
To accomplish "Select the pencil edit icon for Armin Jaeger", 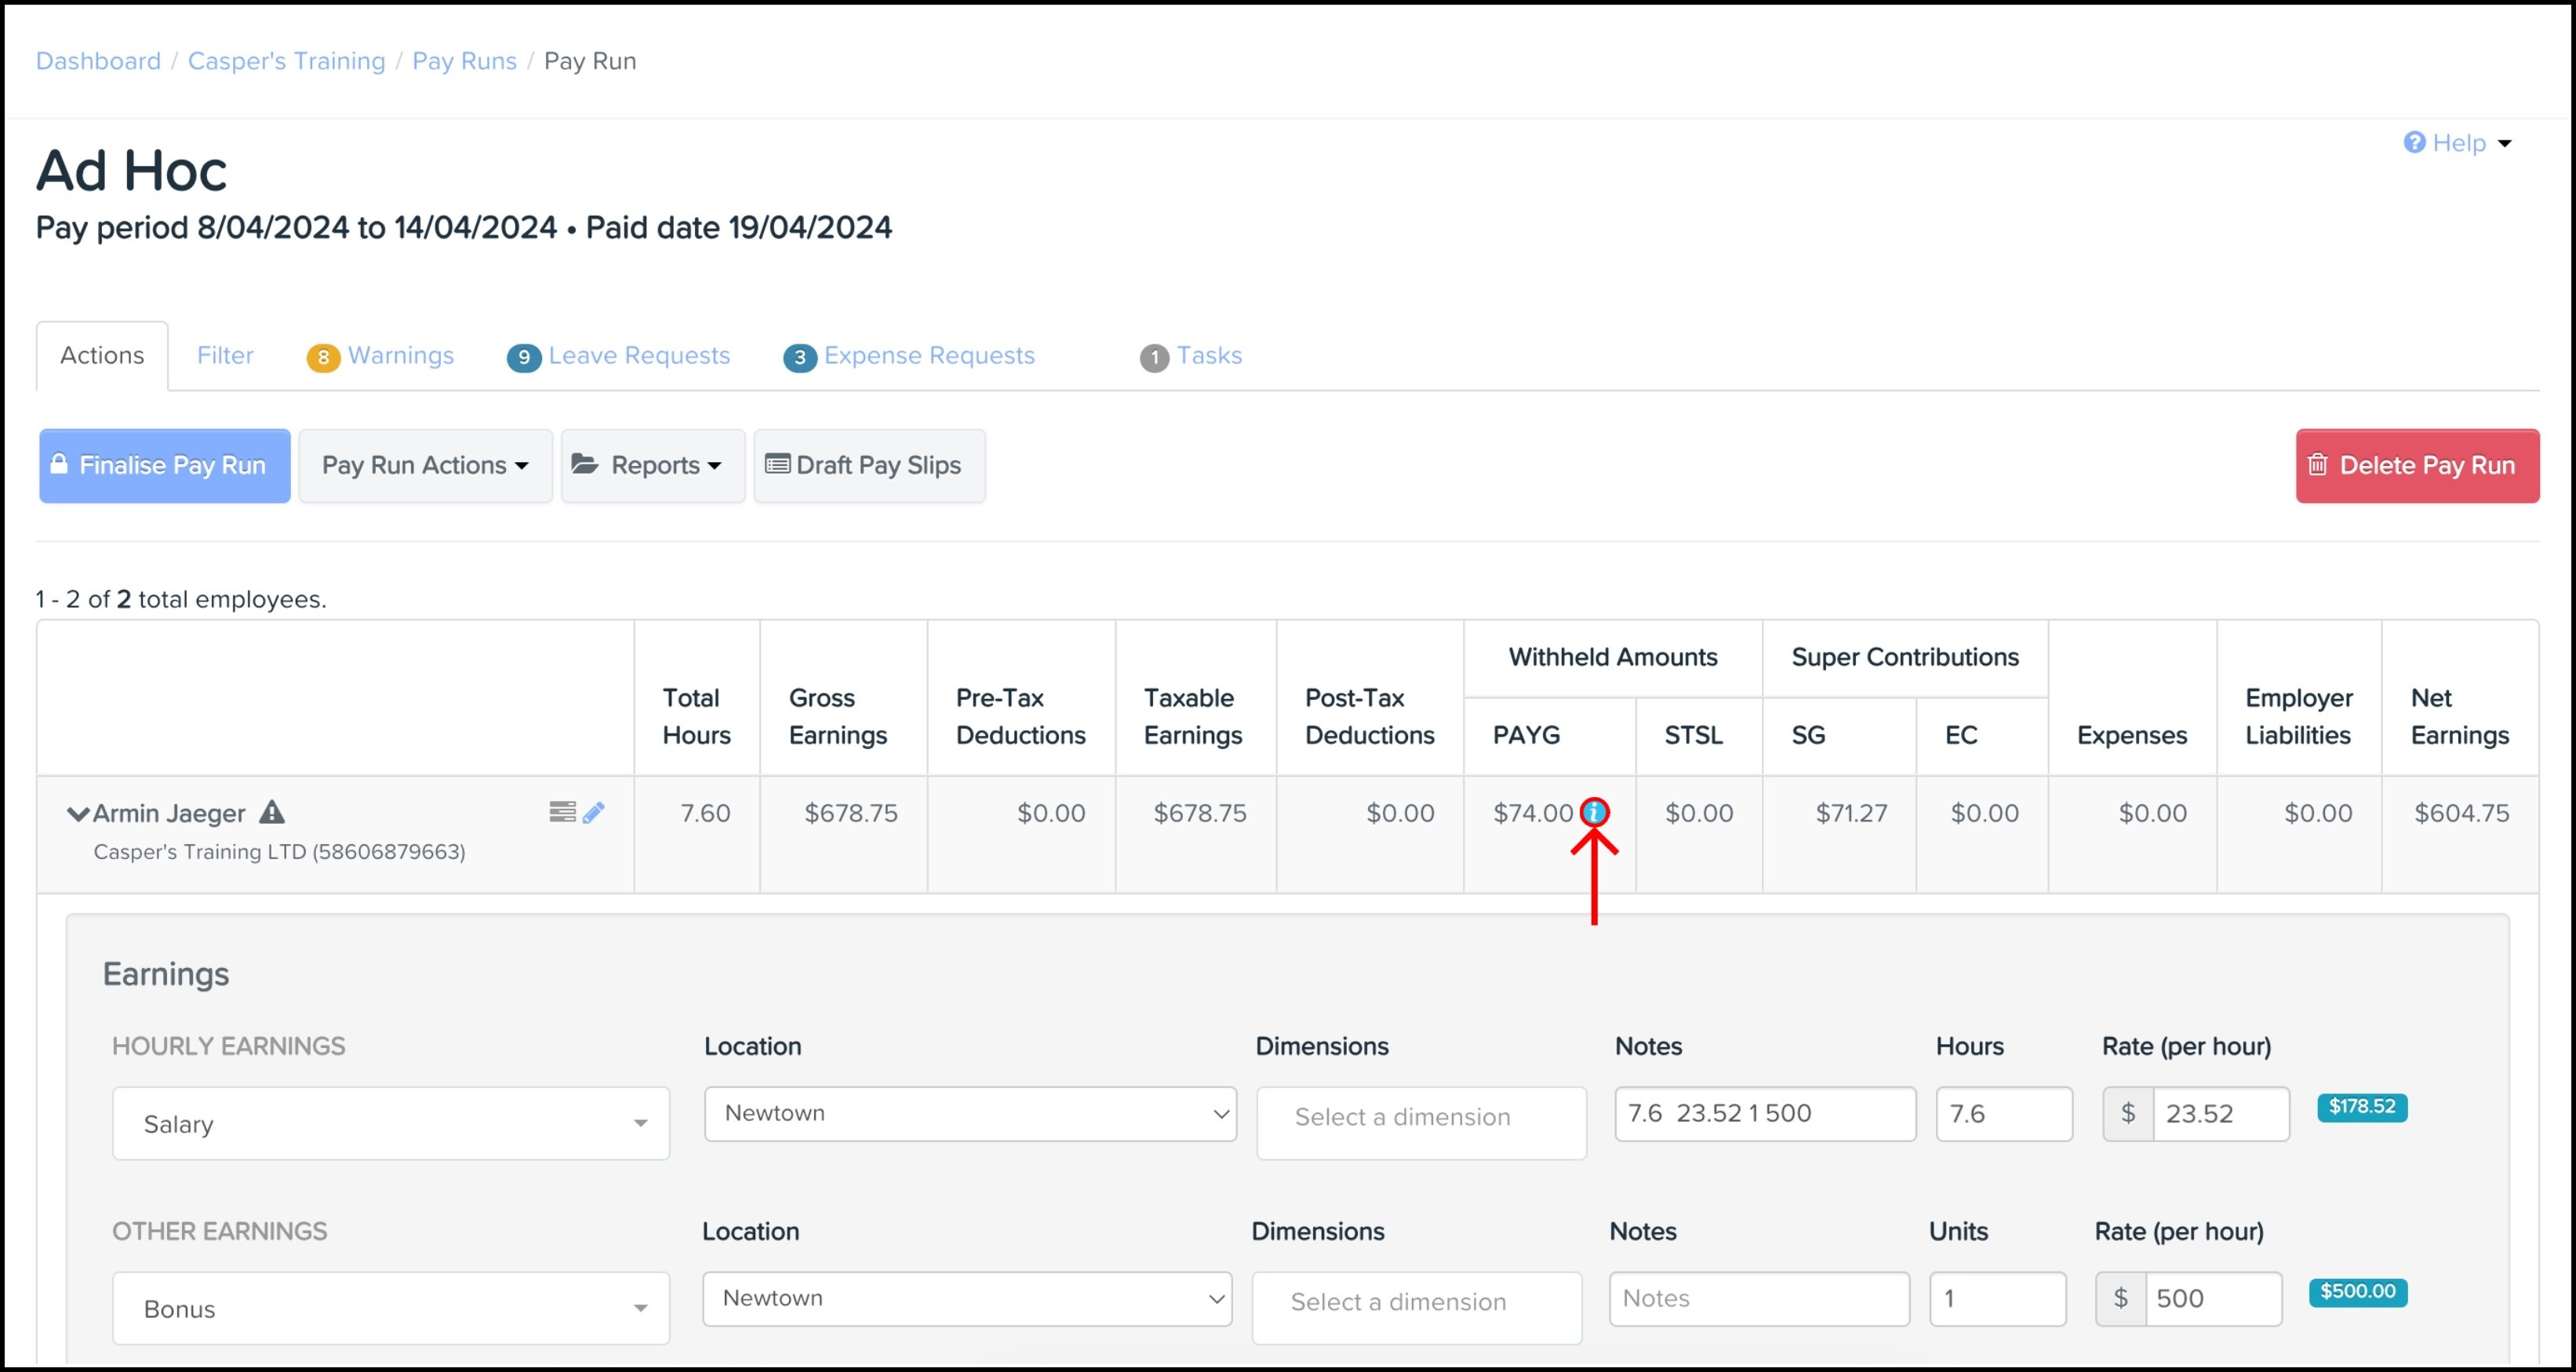I will 595,812.
